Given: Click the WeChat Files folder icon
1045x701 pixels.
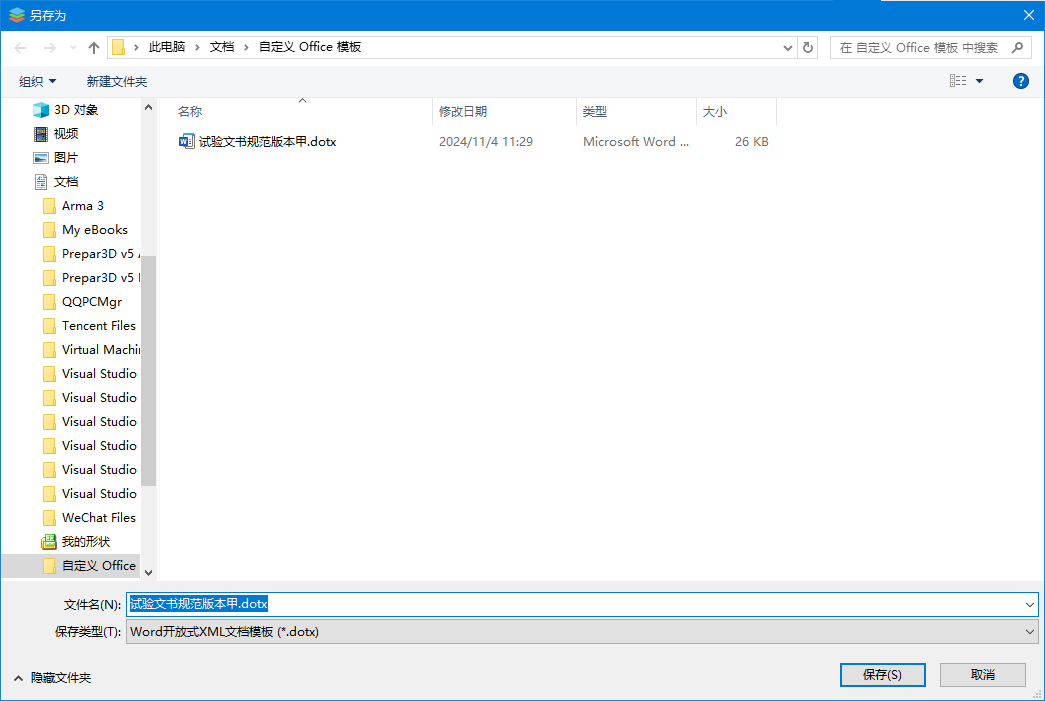Looking at the screenshot, I should pyautogui.click(x=49, y=518).
